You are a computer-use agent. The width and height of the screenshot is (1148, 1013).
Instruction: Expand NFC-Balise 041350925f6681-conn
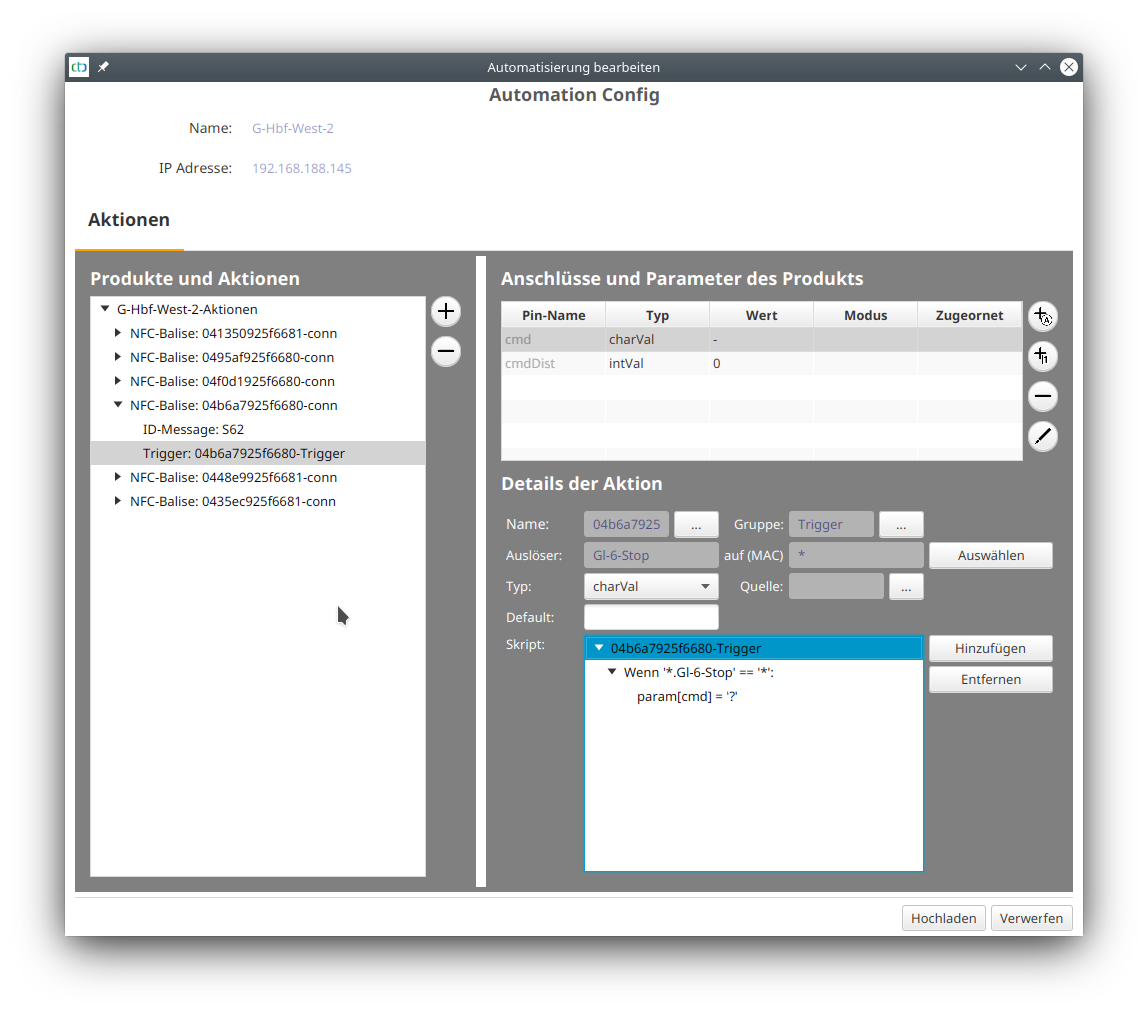[x=118, y=333]
